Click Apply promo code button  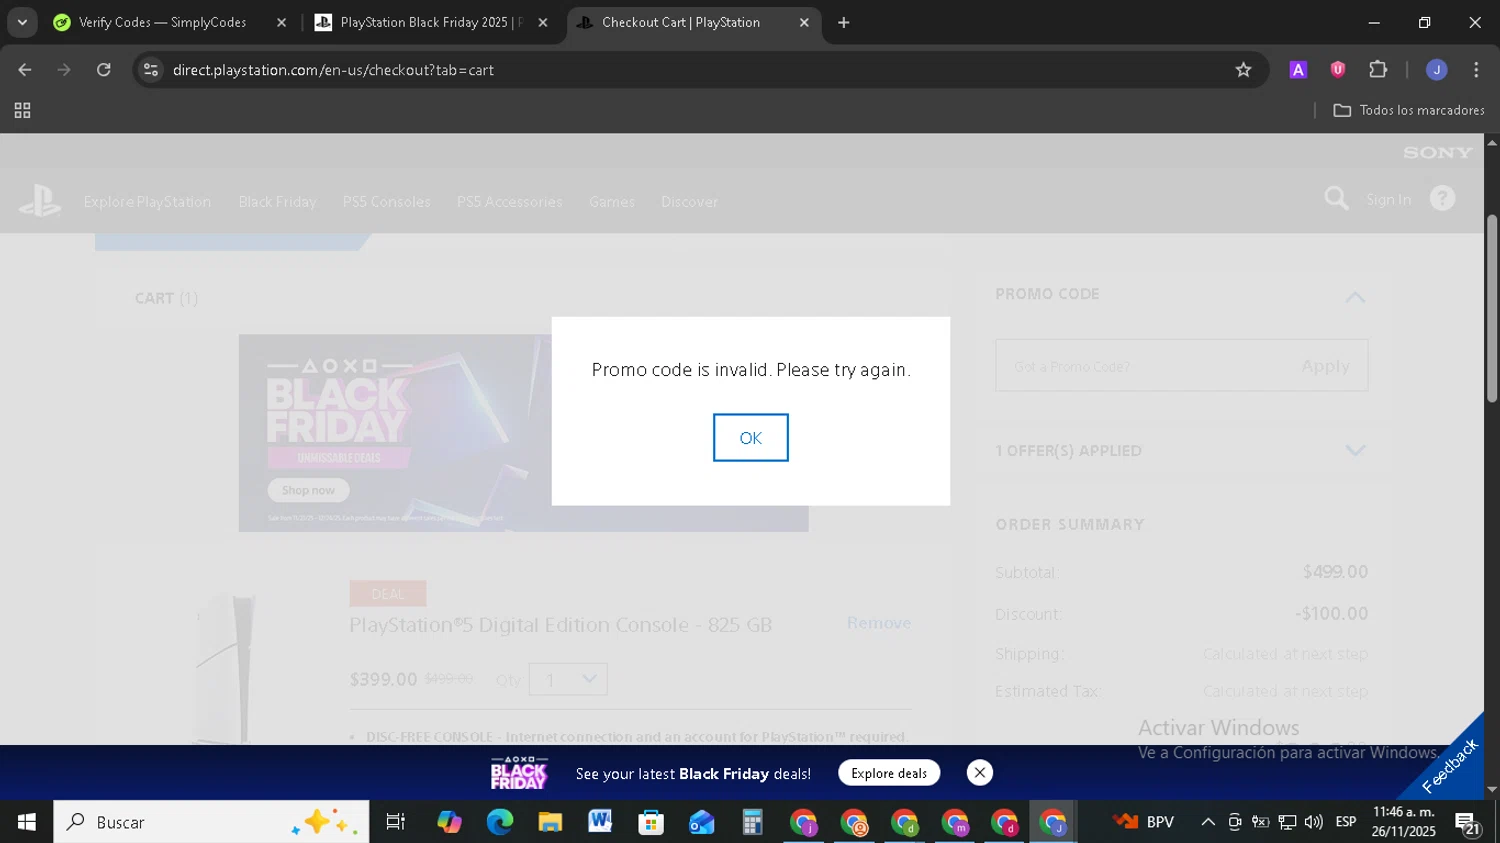click(1325, 366)
